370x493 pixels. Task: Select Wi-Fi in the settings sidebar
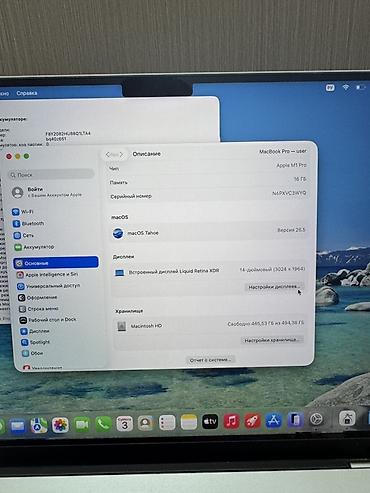pos(23,212)
